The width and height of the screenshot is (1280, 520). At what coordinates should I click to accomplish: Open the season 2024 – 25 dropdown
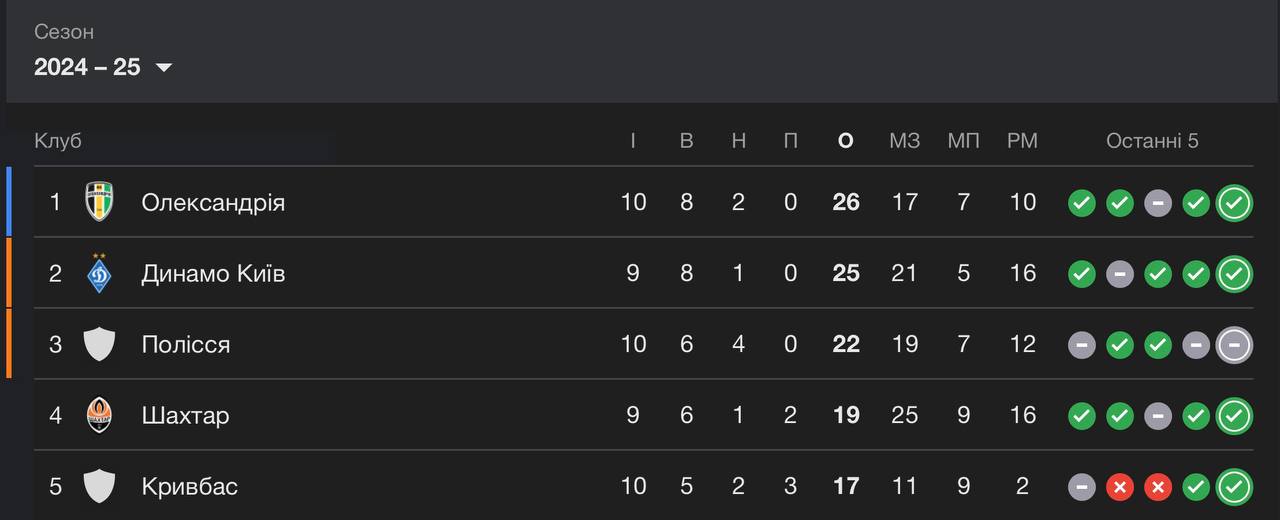coord(103,67)
